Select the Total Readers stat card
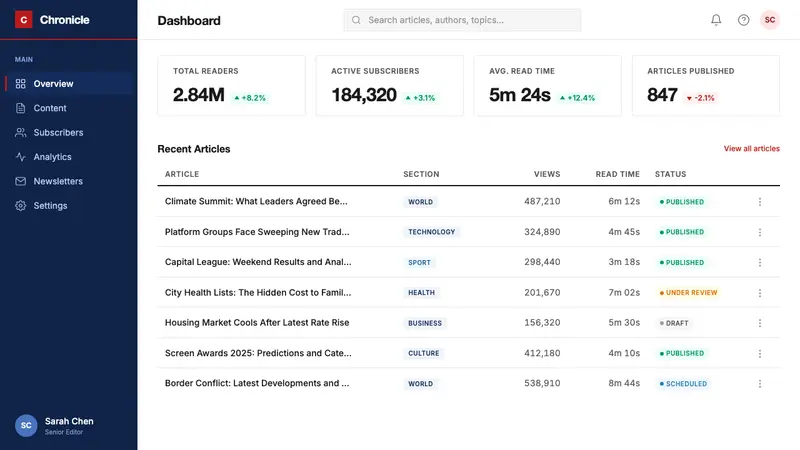 tap(232, 86)
